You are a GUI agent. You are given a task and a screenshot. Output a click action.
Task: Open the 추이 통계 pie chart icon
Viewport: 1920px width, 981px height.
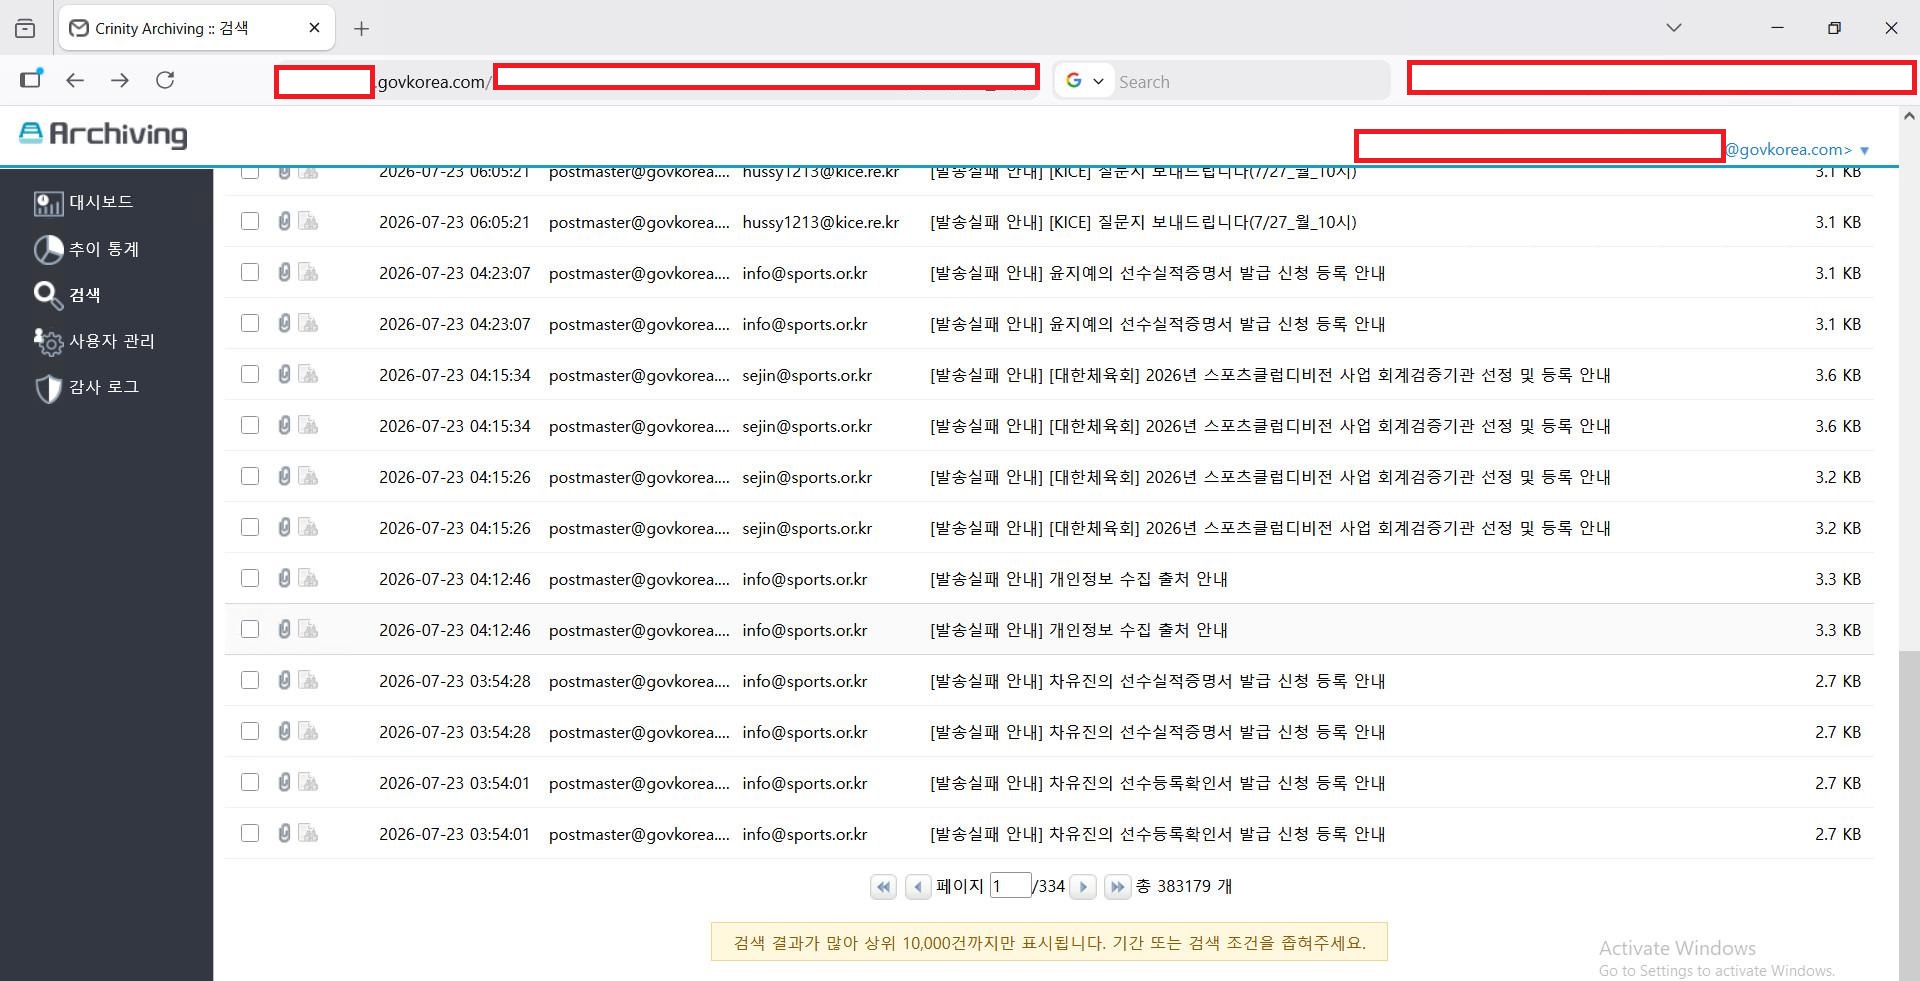coord(48,249)
